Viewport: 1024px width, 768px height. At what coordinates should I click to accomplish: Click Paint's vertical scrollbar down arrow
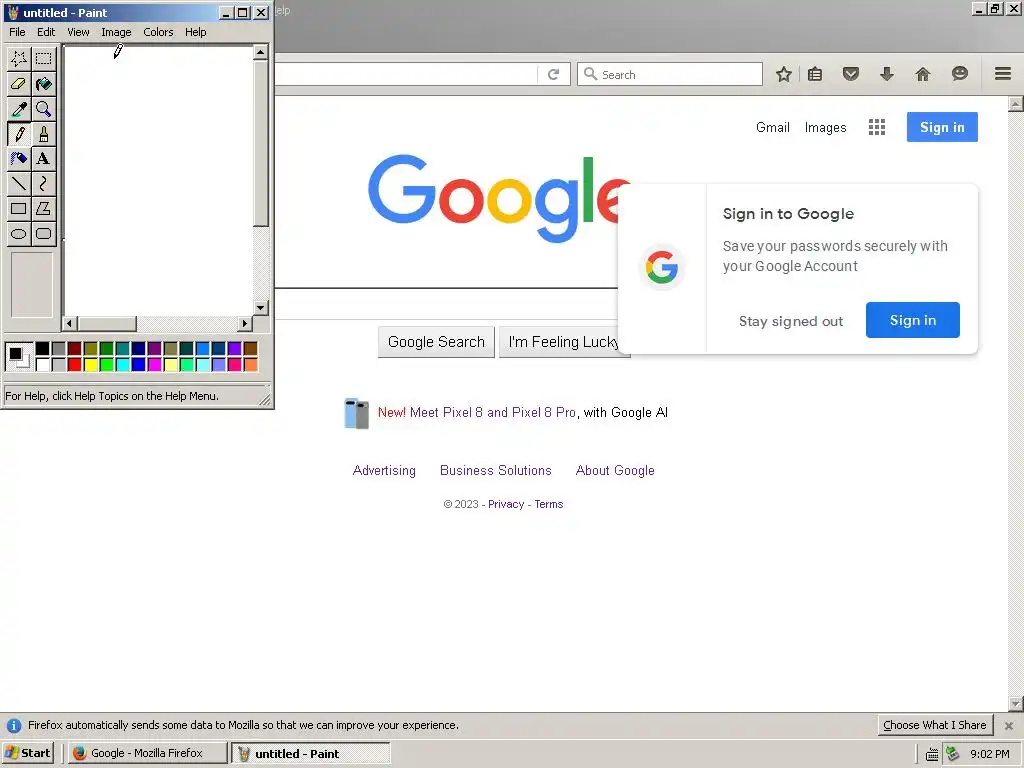click(x=261, y=308)
